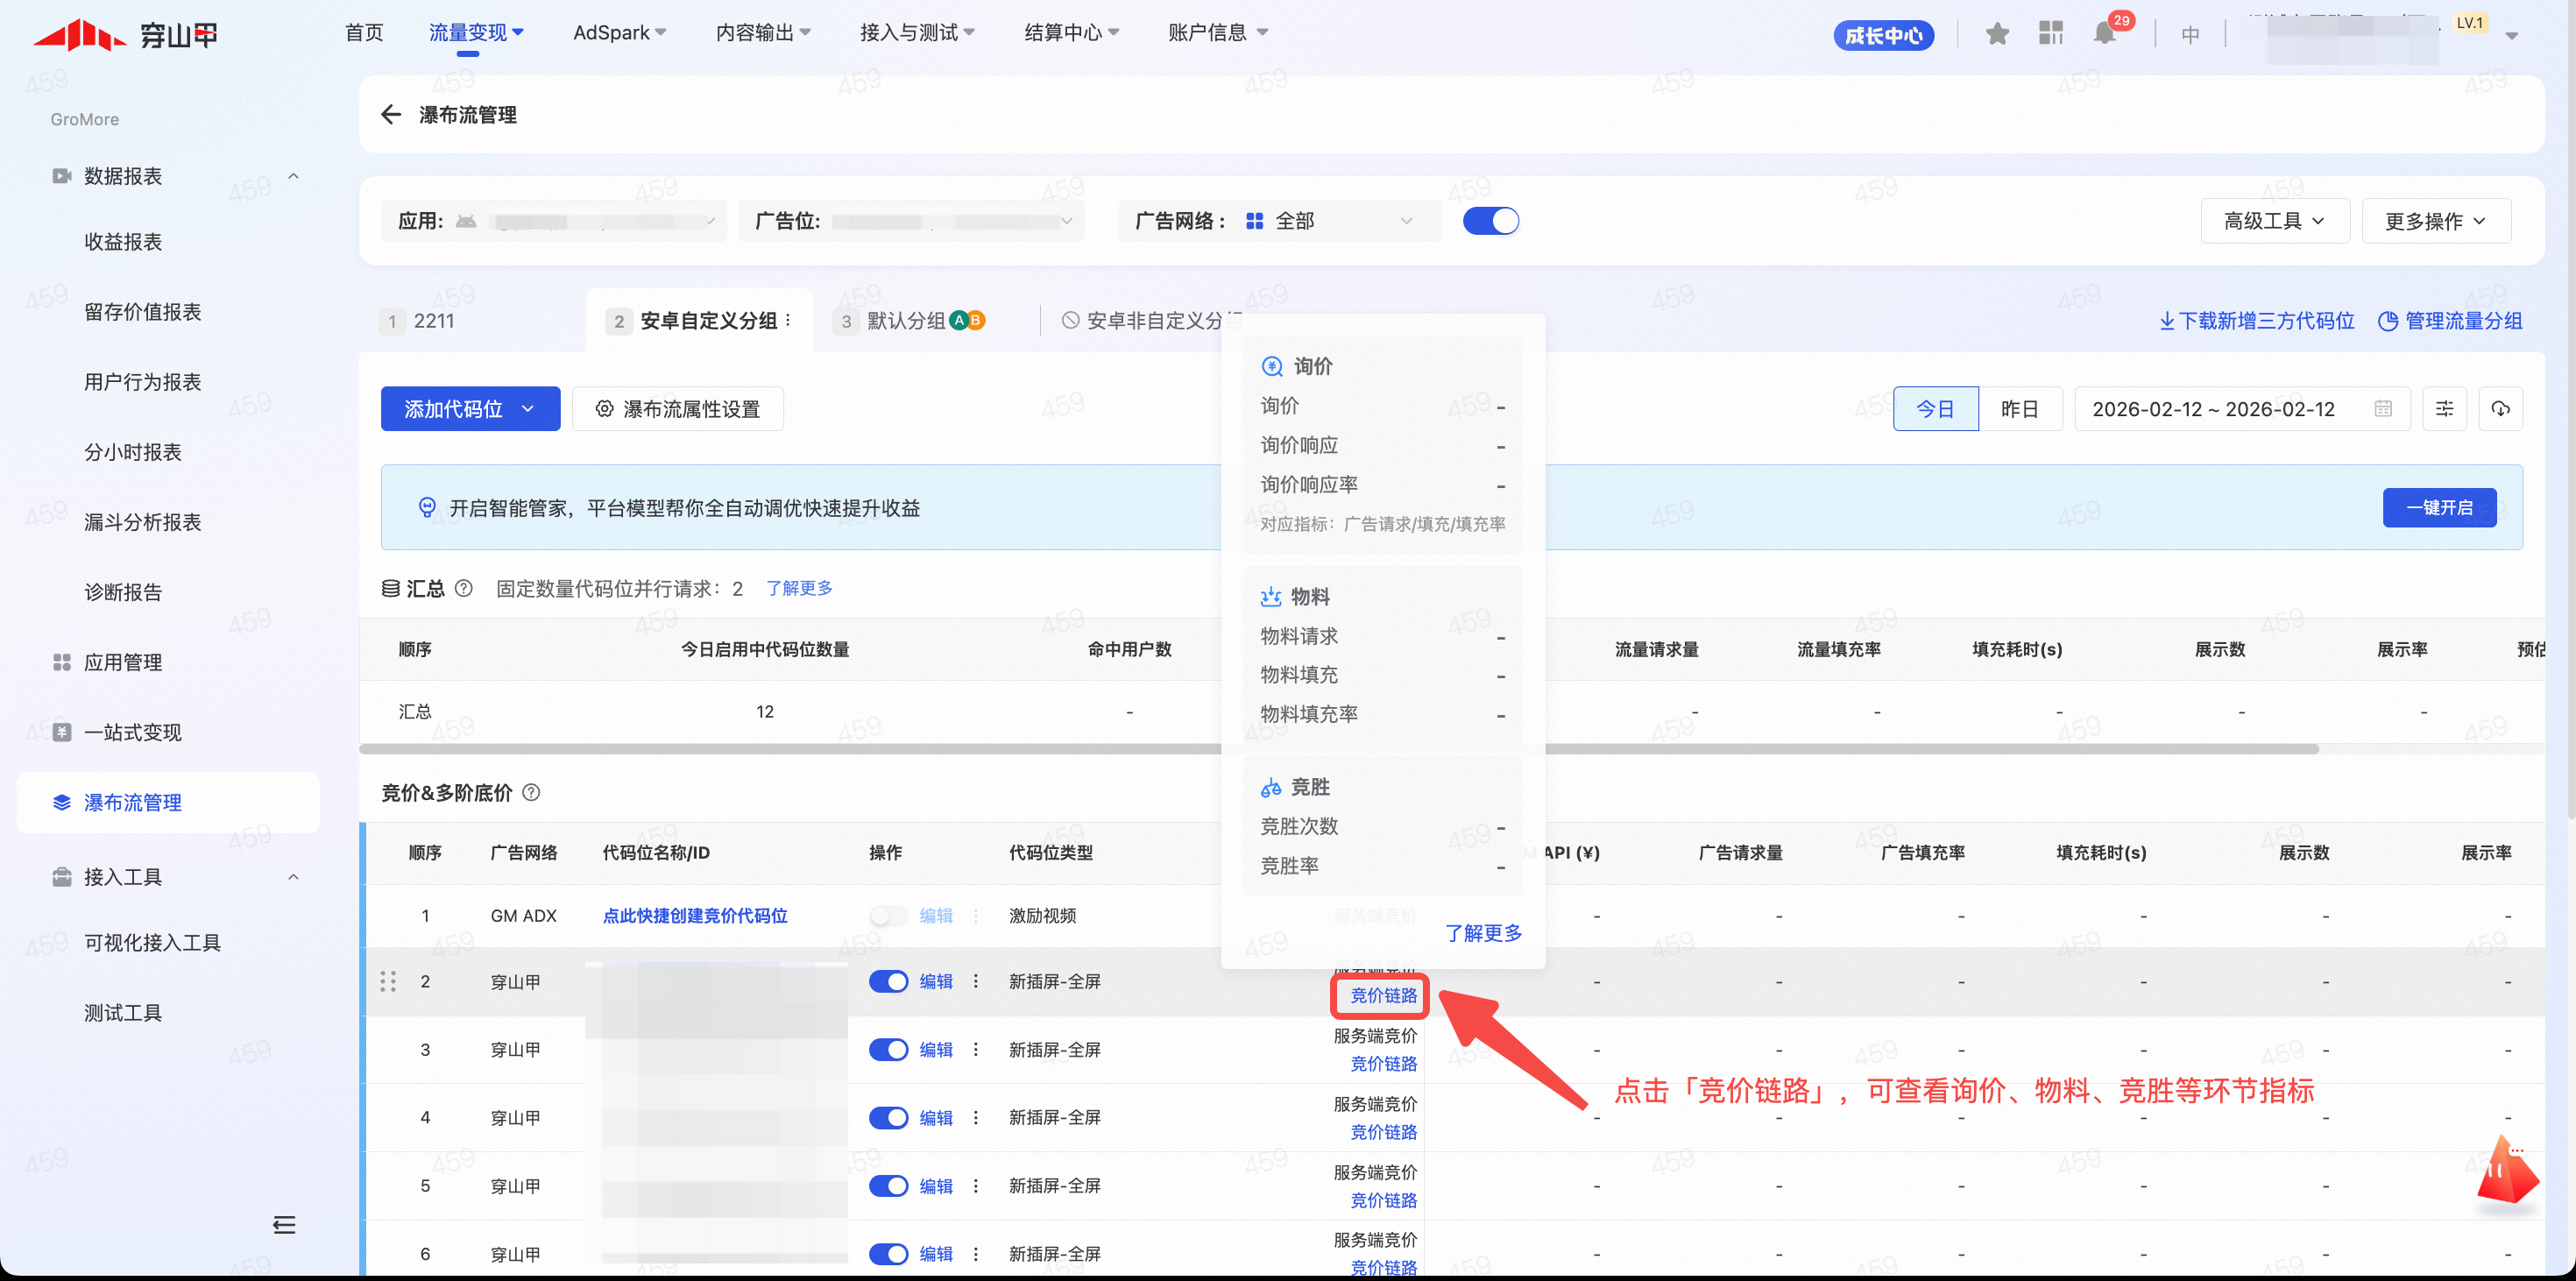Switch to the 默认分组 tab

[906, 321]
